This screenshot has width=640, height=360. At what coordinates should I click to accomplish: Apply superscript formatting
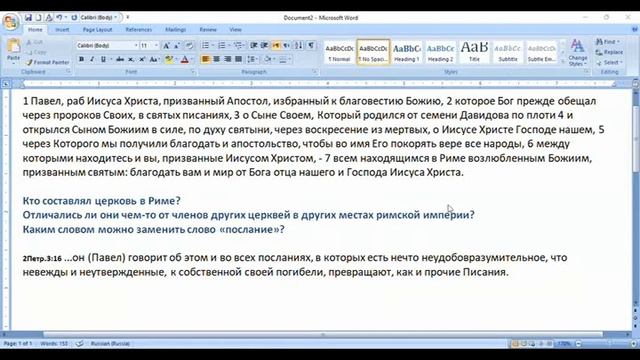point(142,60)
